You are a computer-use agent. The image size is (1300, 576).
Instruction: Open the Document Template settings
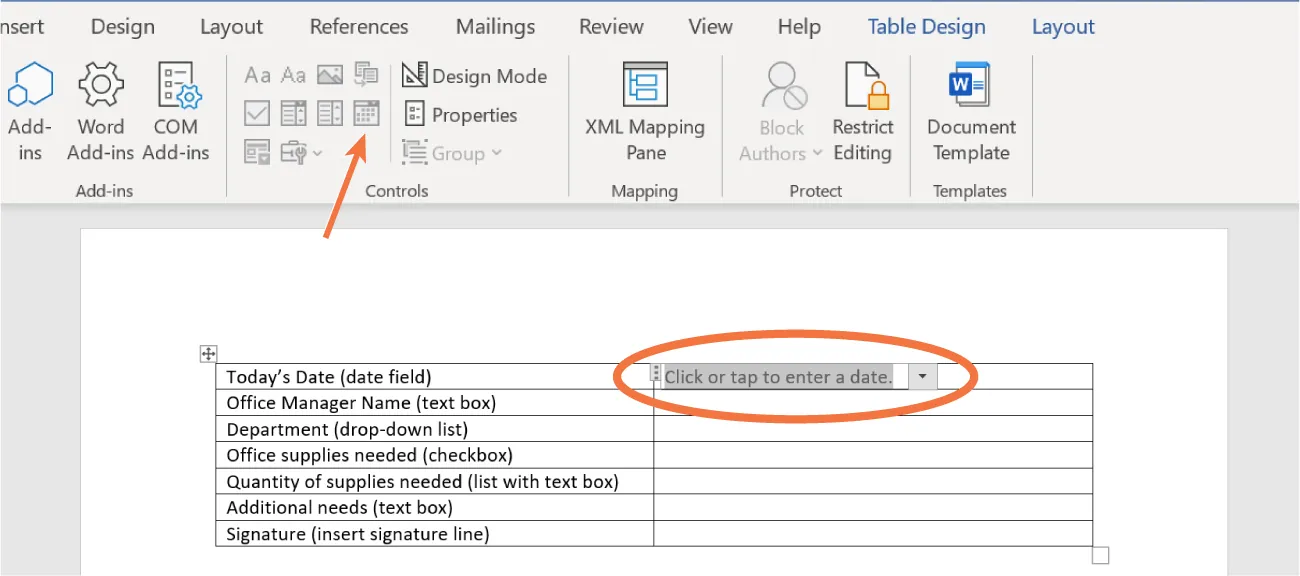969,110
